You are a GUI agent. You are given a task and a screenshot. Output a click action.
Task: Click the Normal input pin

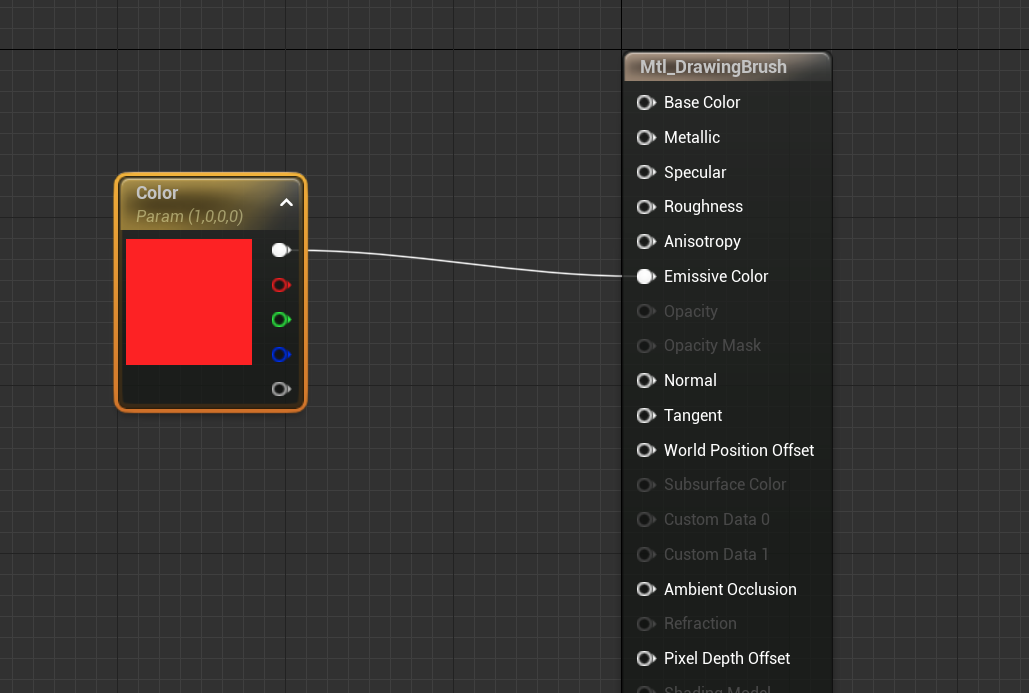pos(646,381)
